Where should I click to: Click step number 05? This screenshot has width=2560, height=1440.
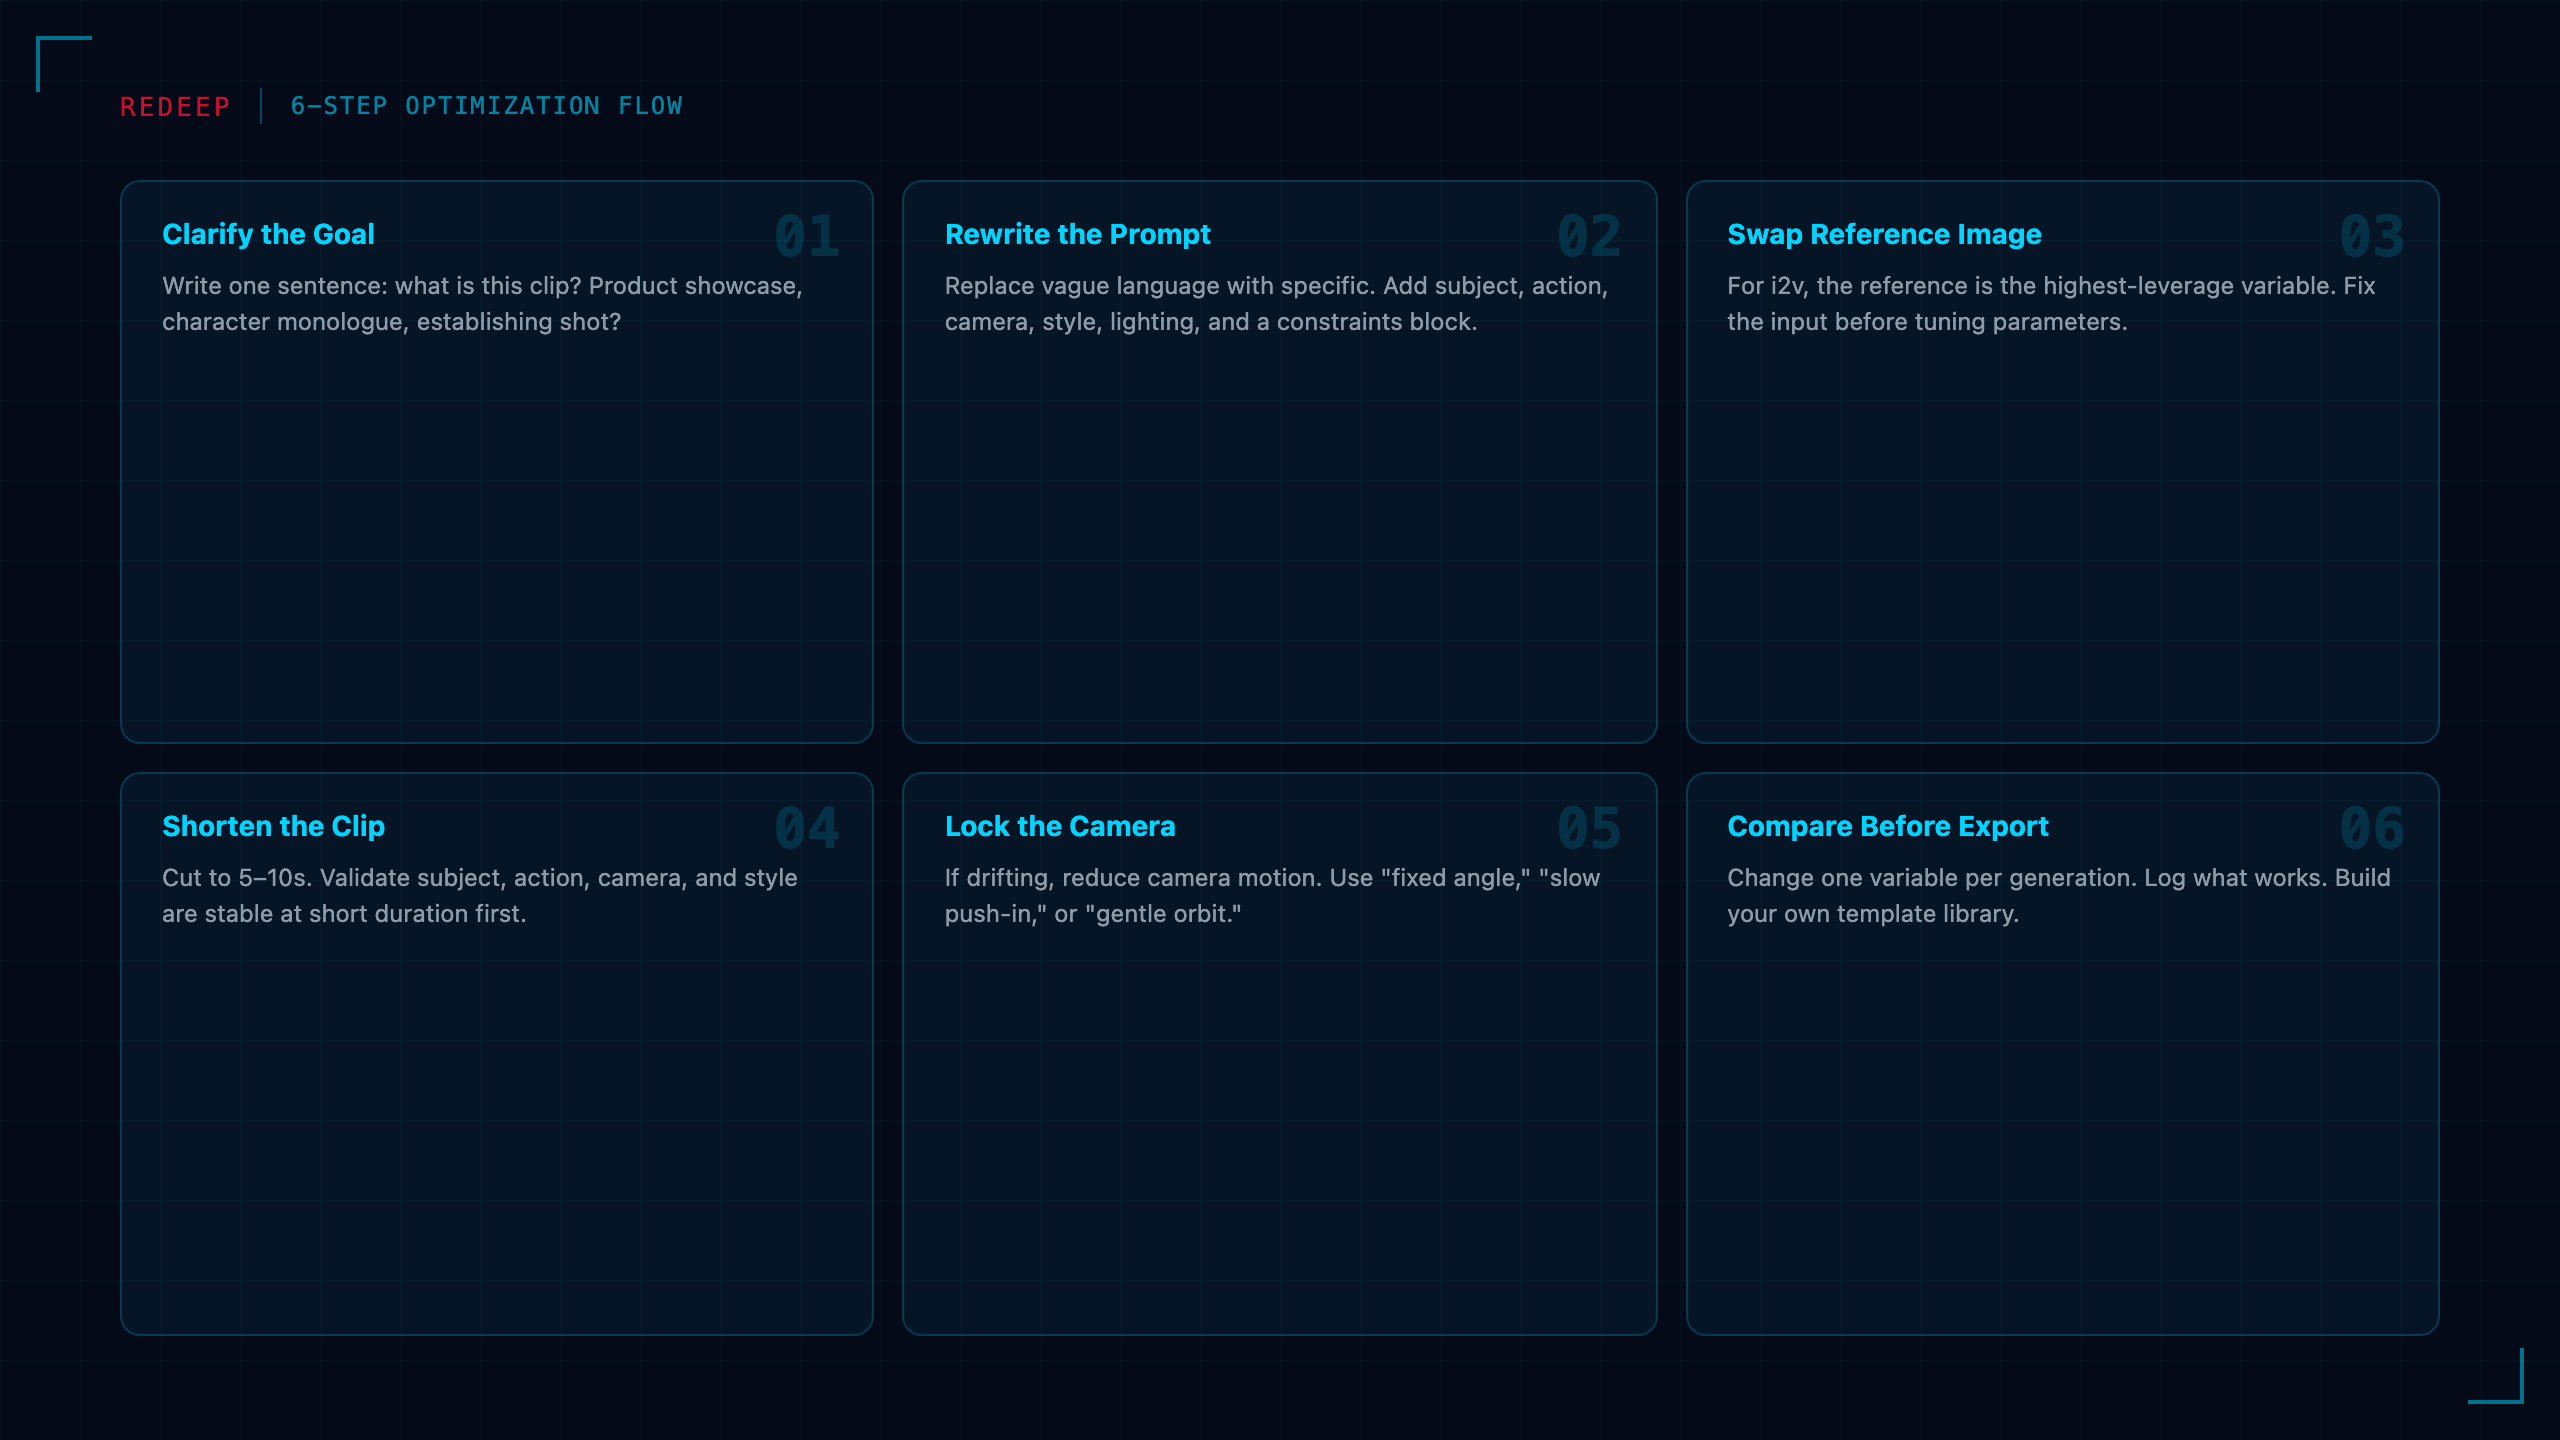coord(1589,829)
